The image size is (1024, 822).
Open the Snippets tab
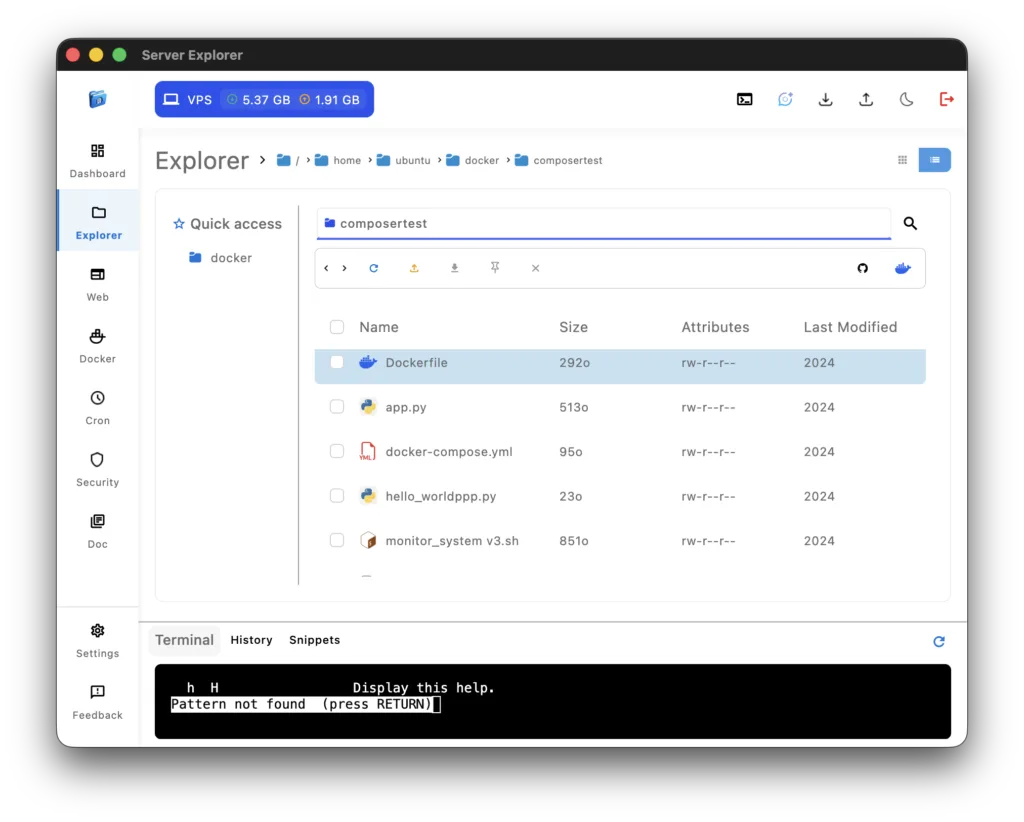314,640
